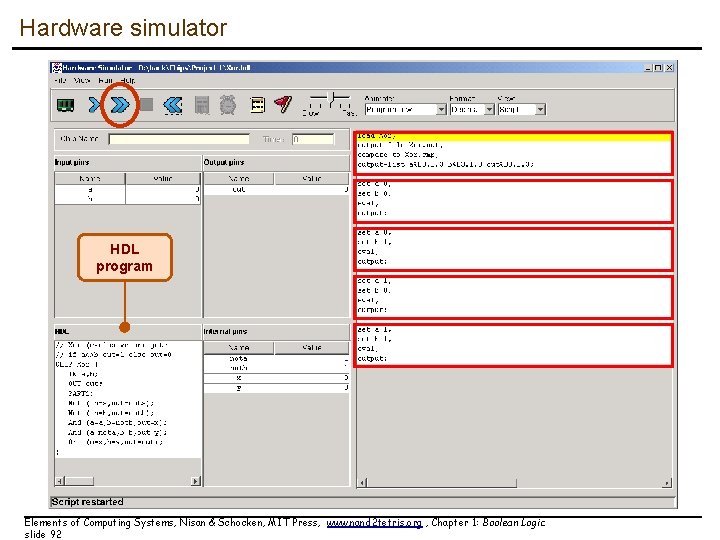Close the Hardware Simulator window
720x540 pixels.
(669, 68)
